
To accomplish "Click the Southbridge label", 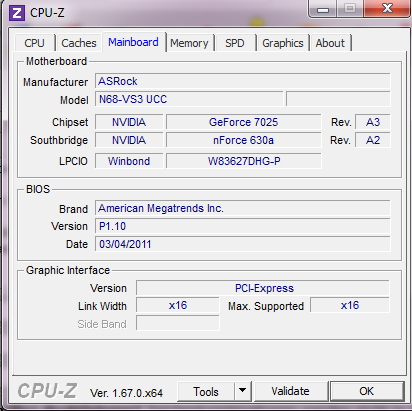I will coord(59,140).
